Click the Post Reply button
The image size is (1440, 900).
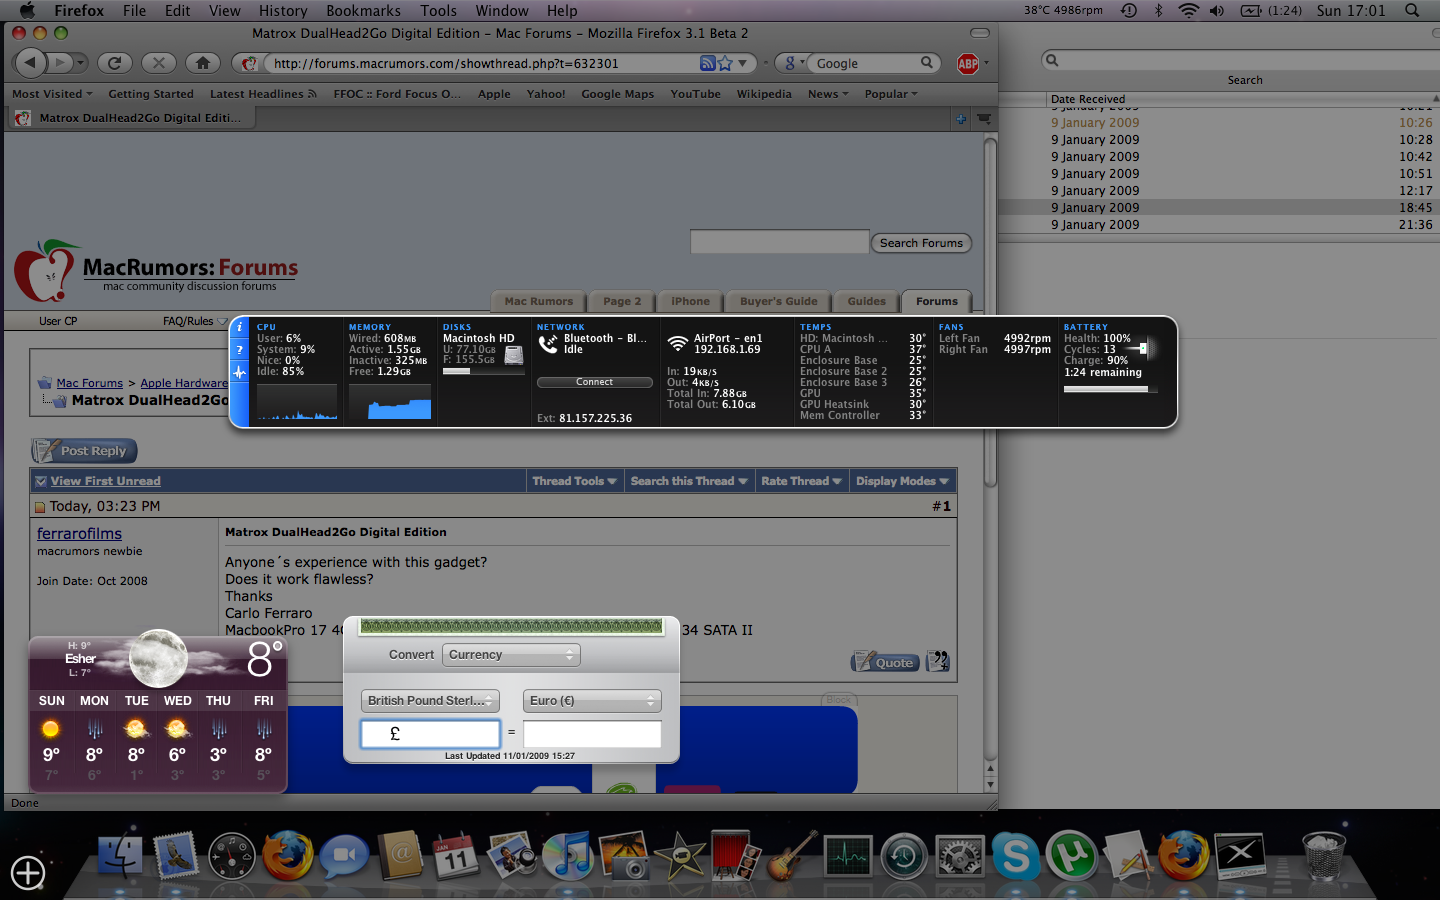click(x=84, y=451)
